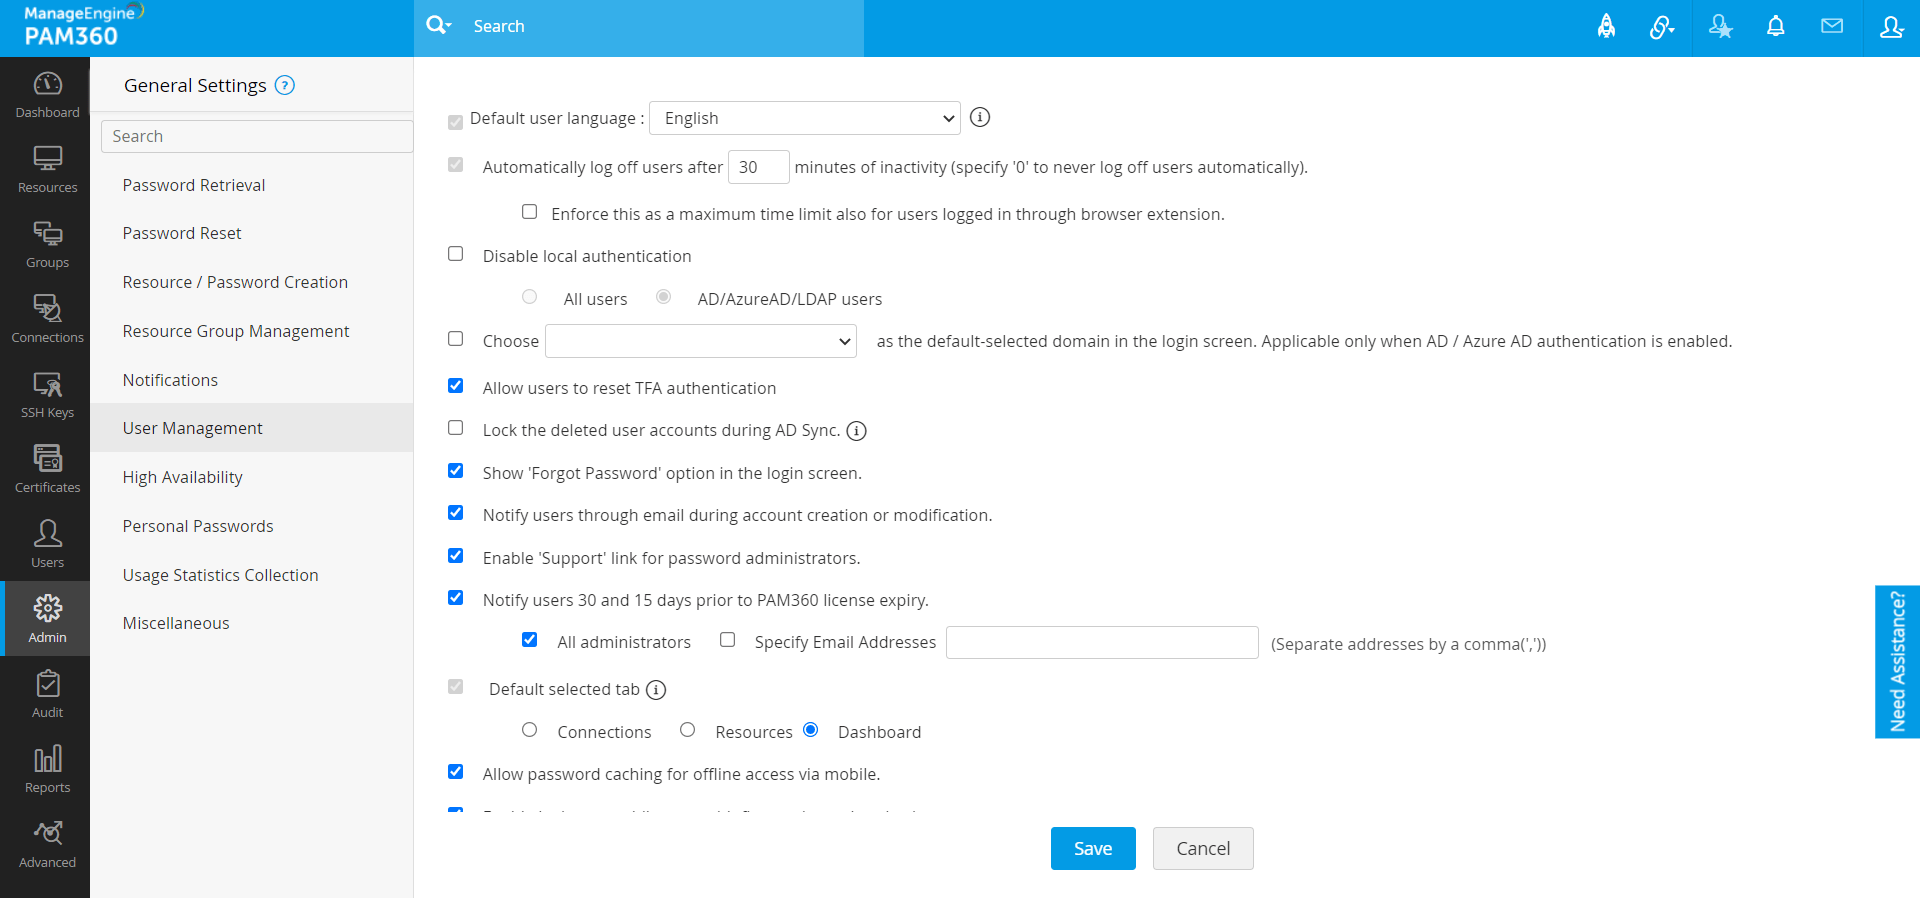Select Password Retrieval settings menu item
The width and height of the screenshot is (1920, 898).
[194, 185]
